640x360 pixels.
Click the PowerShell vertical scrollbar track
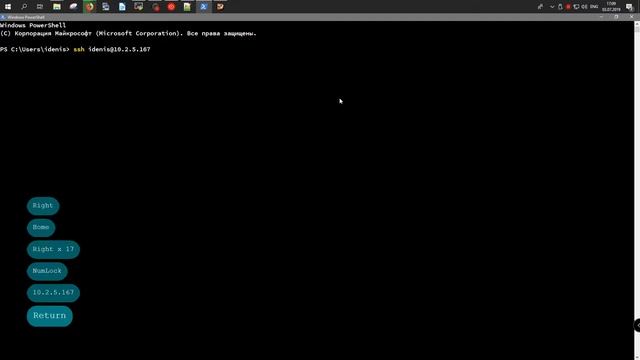[x=637, y=190]
